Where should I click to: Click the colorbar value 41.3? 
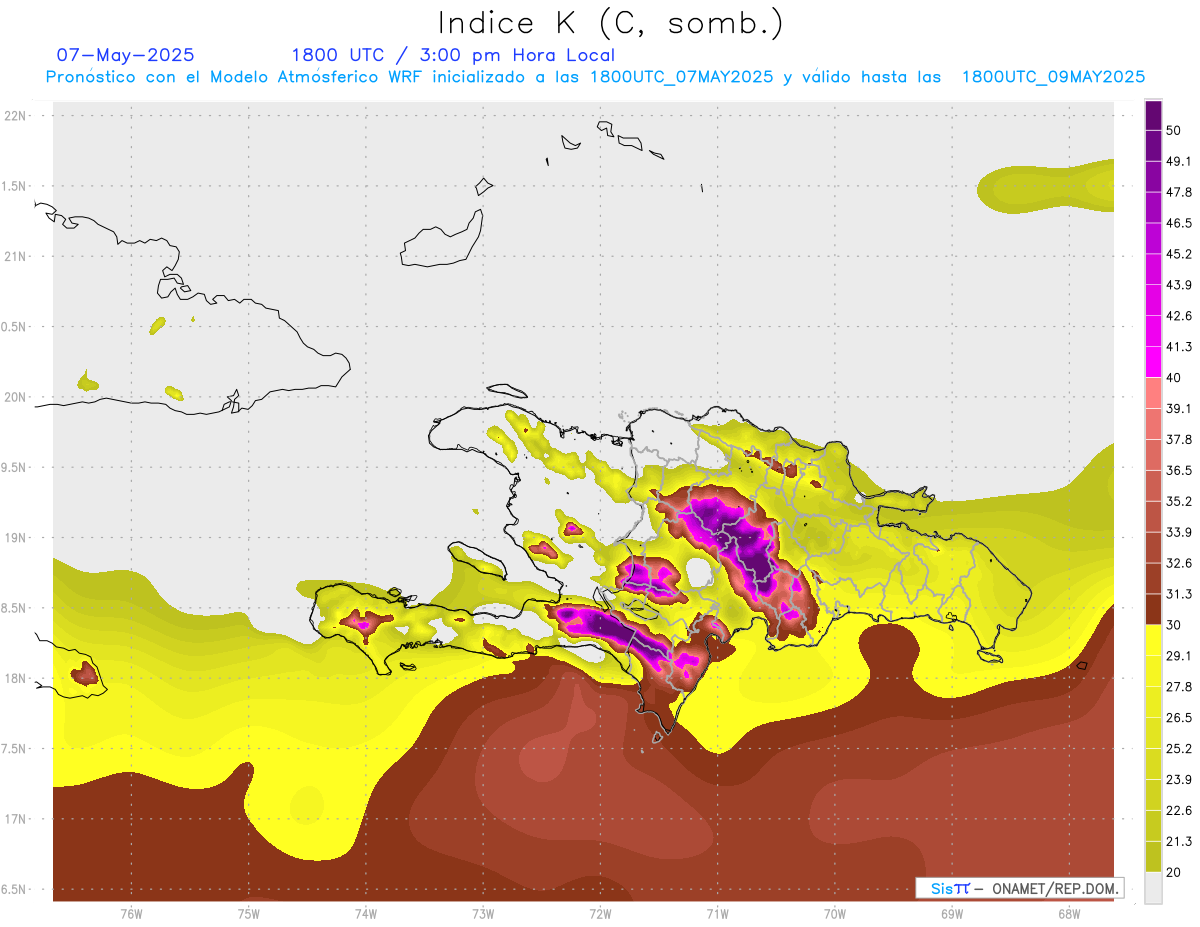(1178, 347)
